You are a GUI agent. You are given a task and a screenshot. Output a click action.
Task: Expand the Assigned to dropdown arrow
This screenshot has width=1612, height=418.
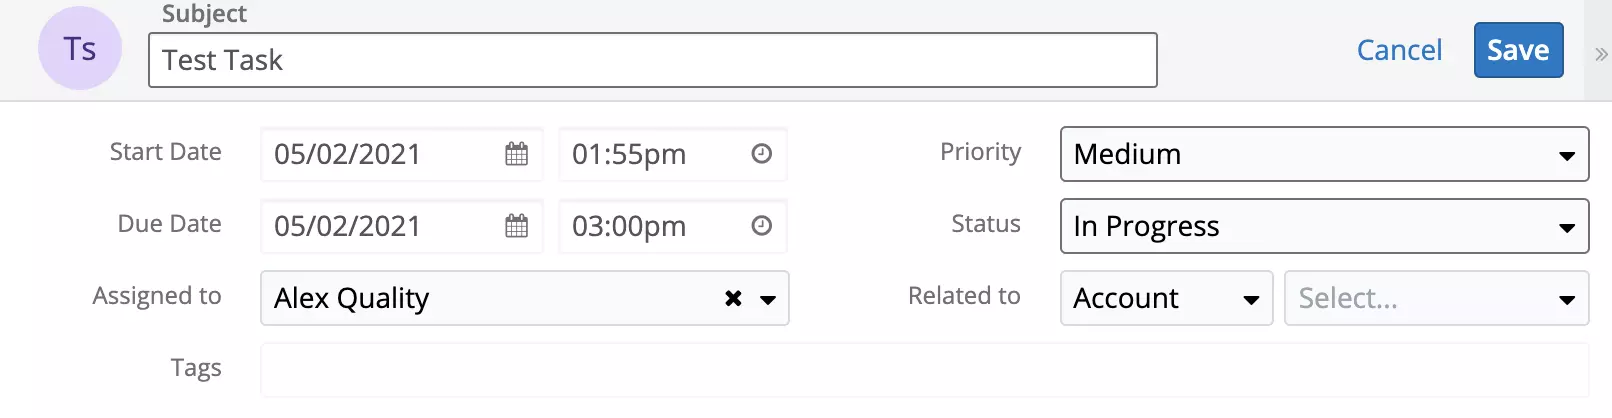(x=768, y=299)
